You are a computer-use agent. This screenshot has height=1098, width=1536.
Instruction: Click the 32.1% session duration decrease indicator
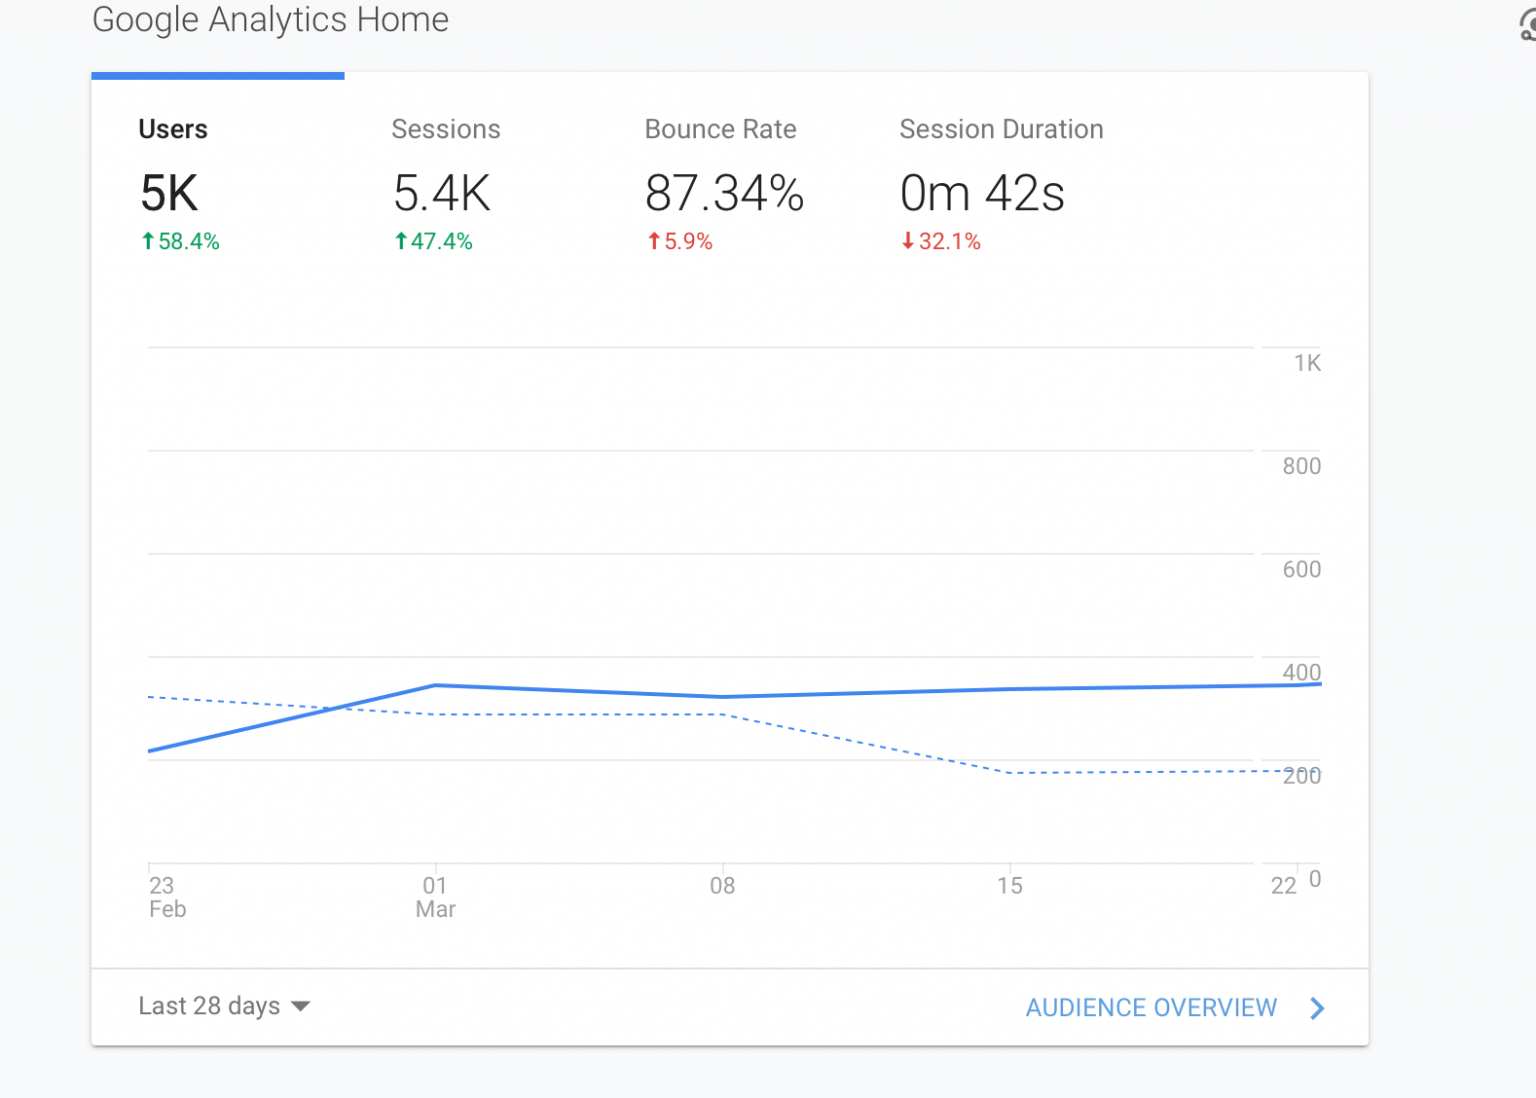pos(941,241)
